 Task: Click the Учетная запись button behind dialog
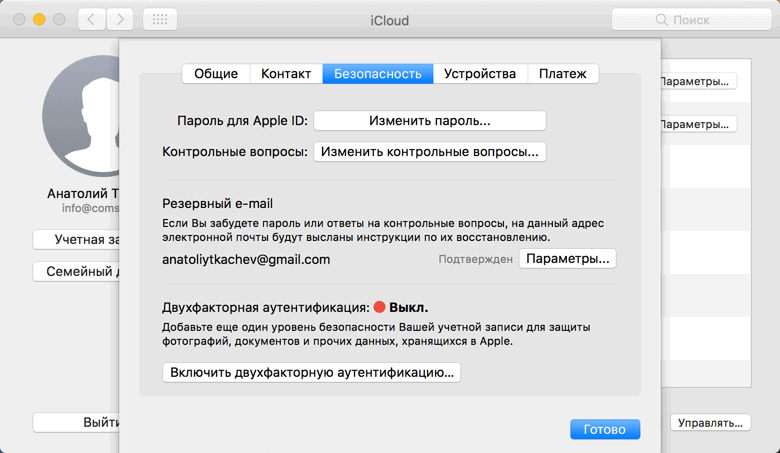pyautogui.click(x=76, y=239)
